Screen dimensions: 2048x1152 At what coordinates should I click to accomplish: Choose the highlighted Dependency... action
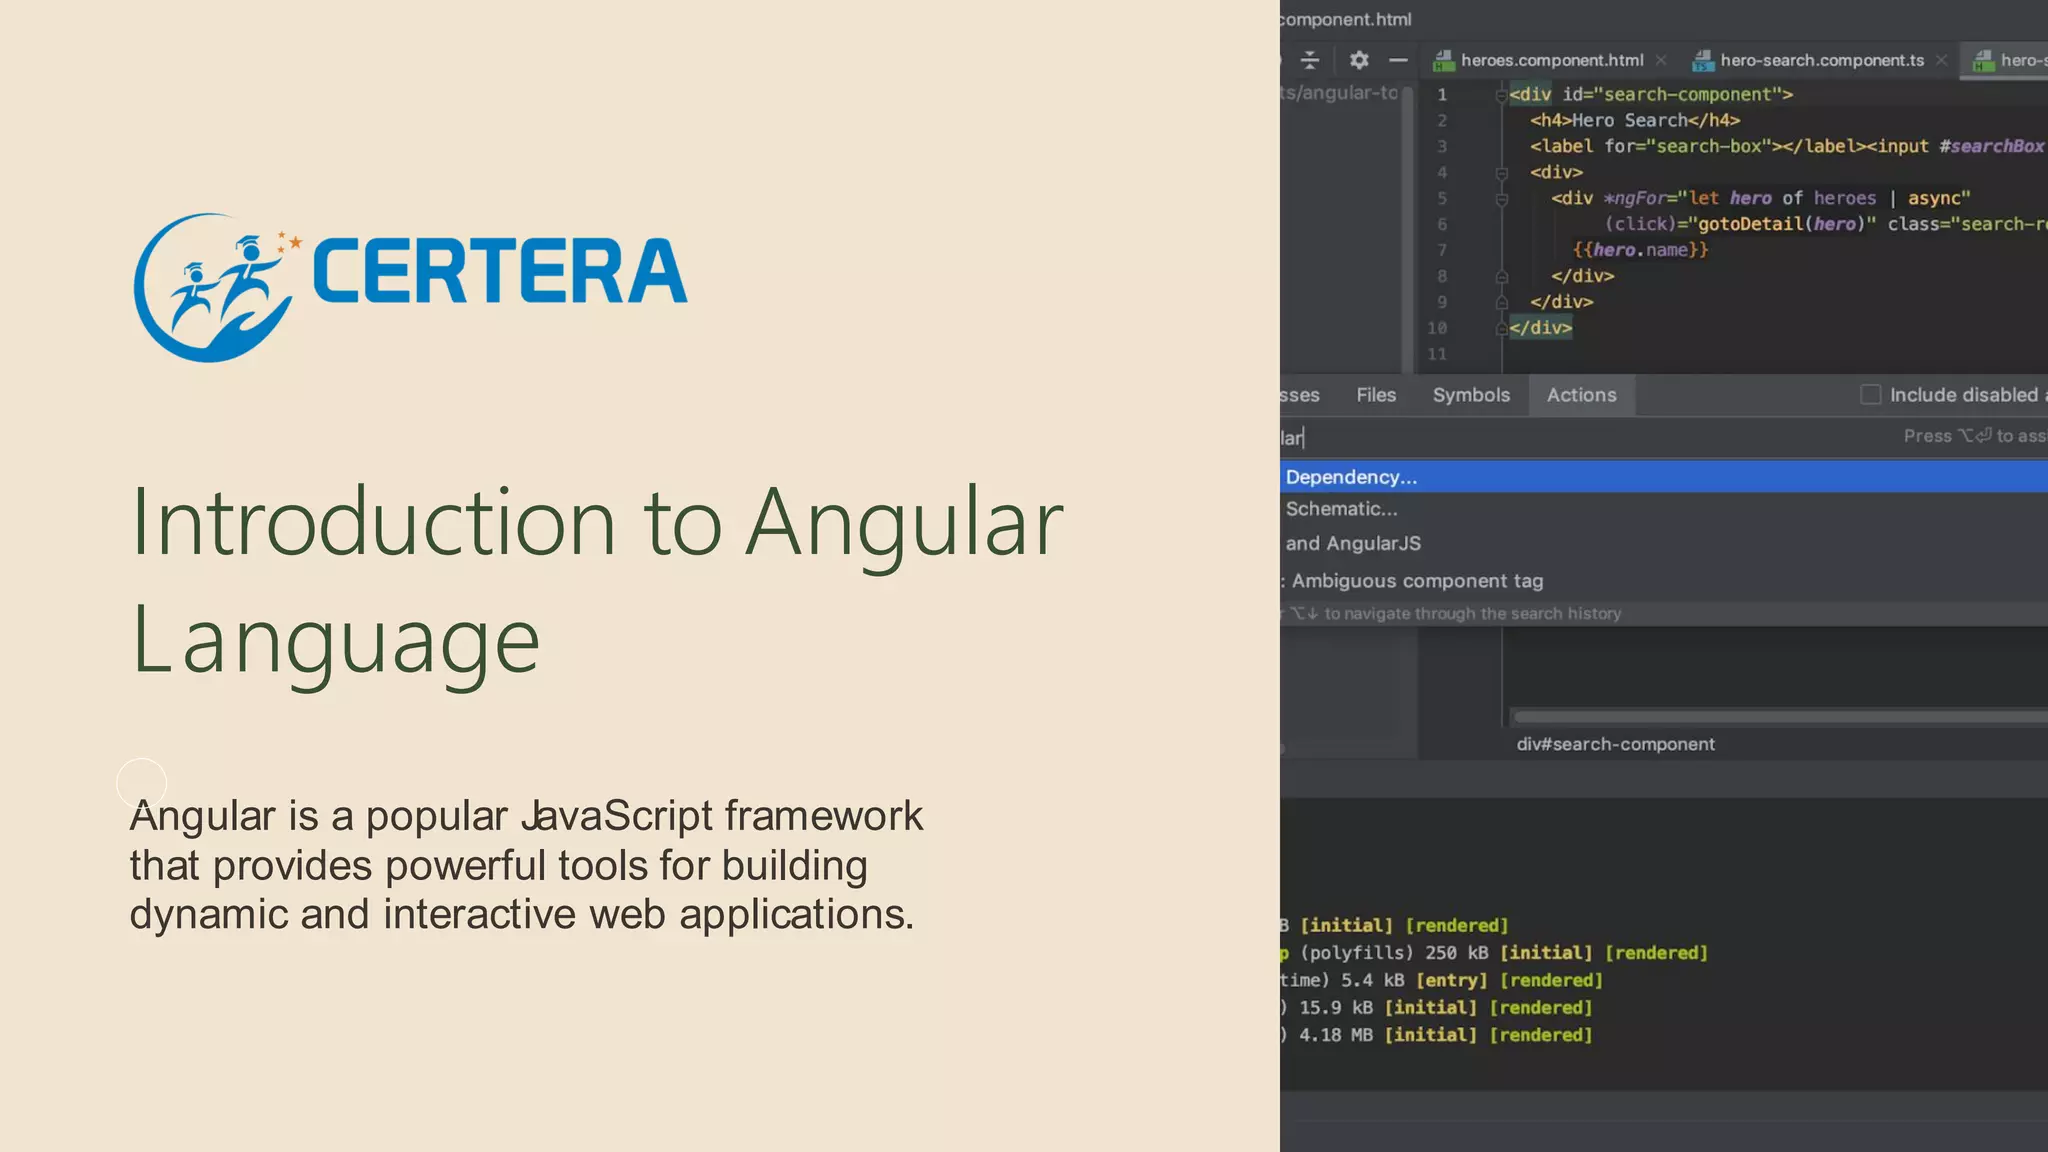tap(1351, 477)
